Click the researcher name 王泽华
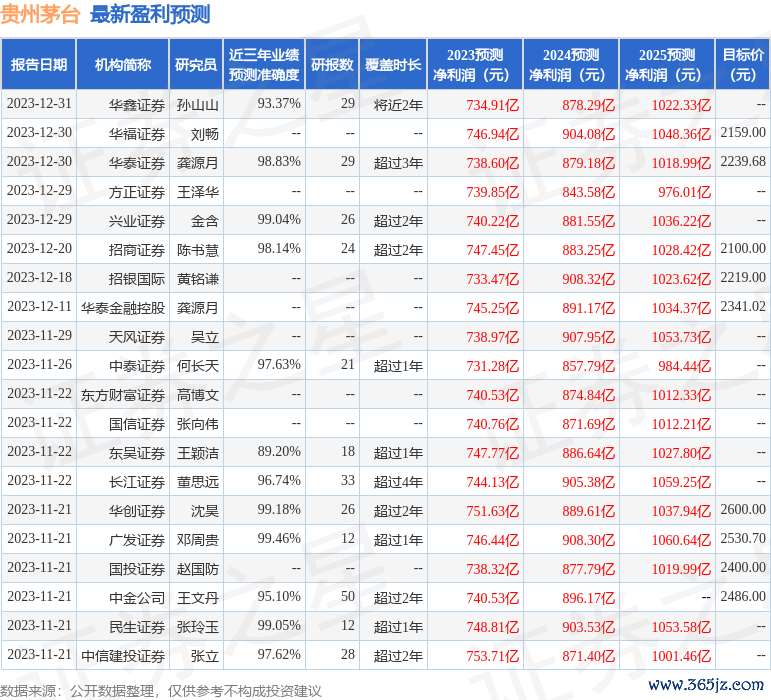 click(198, 192)
